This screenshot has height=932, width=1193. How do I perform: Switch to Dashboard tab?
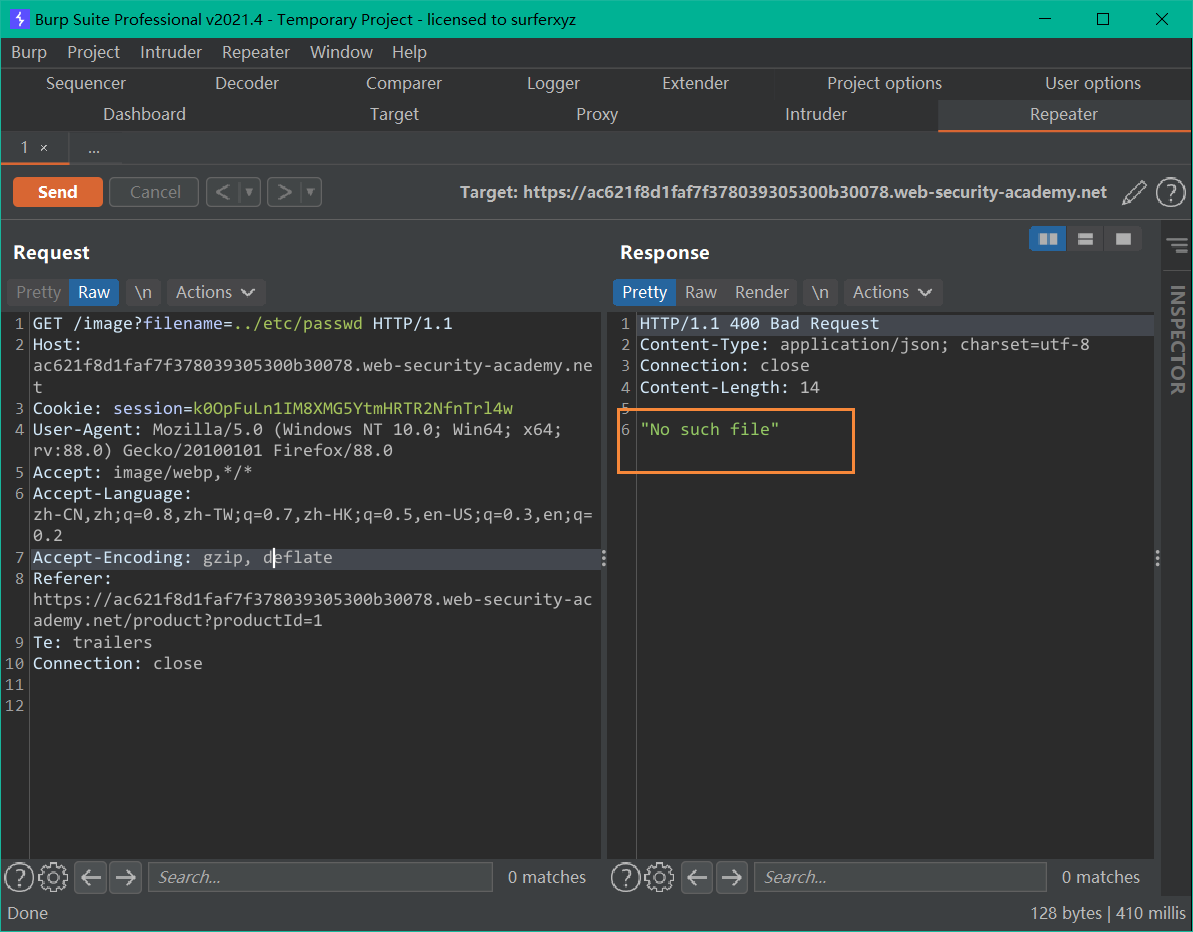[145, 115]
